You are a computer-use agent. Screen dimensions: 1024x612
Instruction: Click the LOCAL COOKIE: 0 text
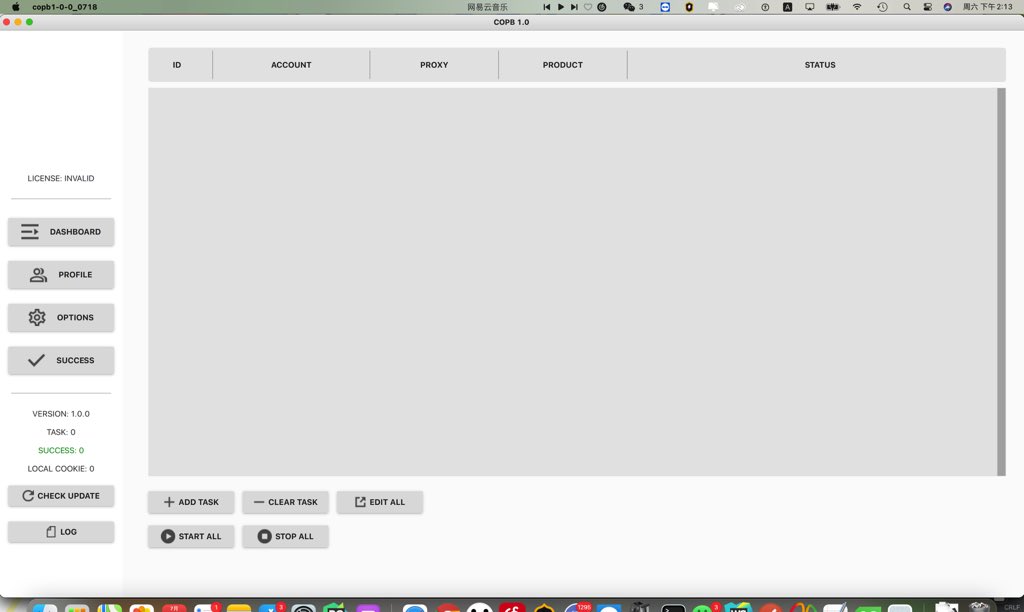click(x=61, y=469)
